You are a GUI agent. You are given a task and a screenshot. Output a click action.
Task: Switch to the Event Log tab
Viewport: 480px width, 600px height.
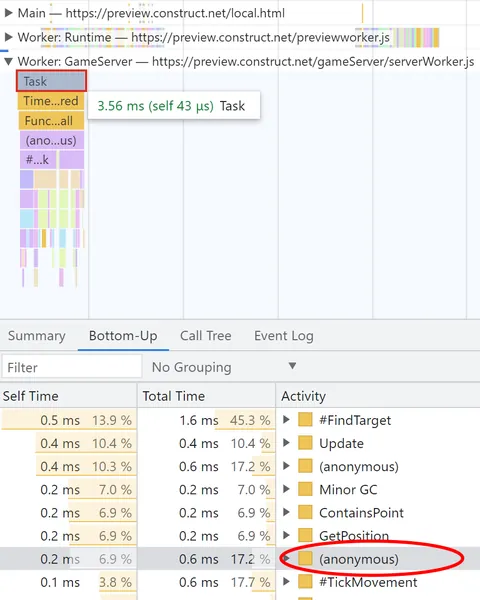click(284, 336)
